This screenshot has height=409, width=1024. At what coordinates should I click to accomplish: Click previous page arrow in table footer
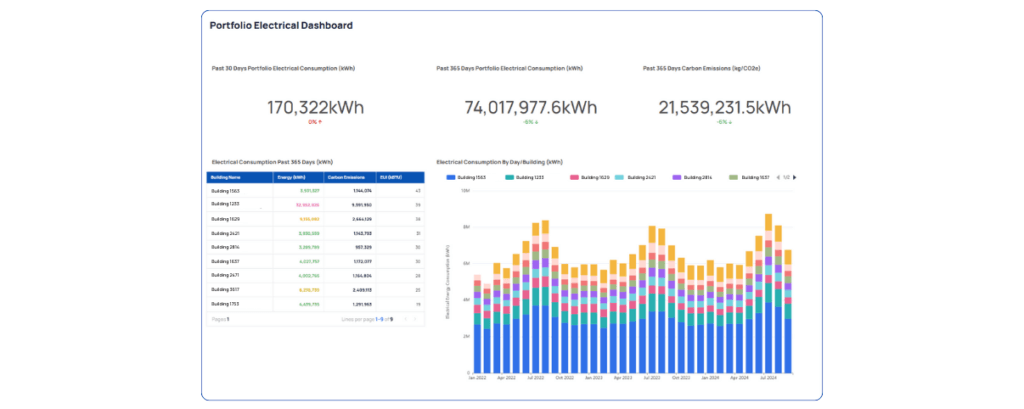point(404,319)
